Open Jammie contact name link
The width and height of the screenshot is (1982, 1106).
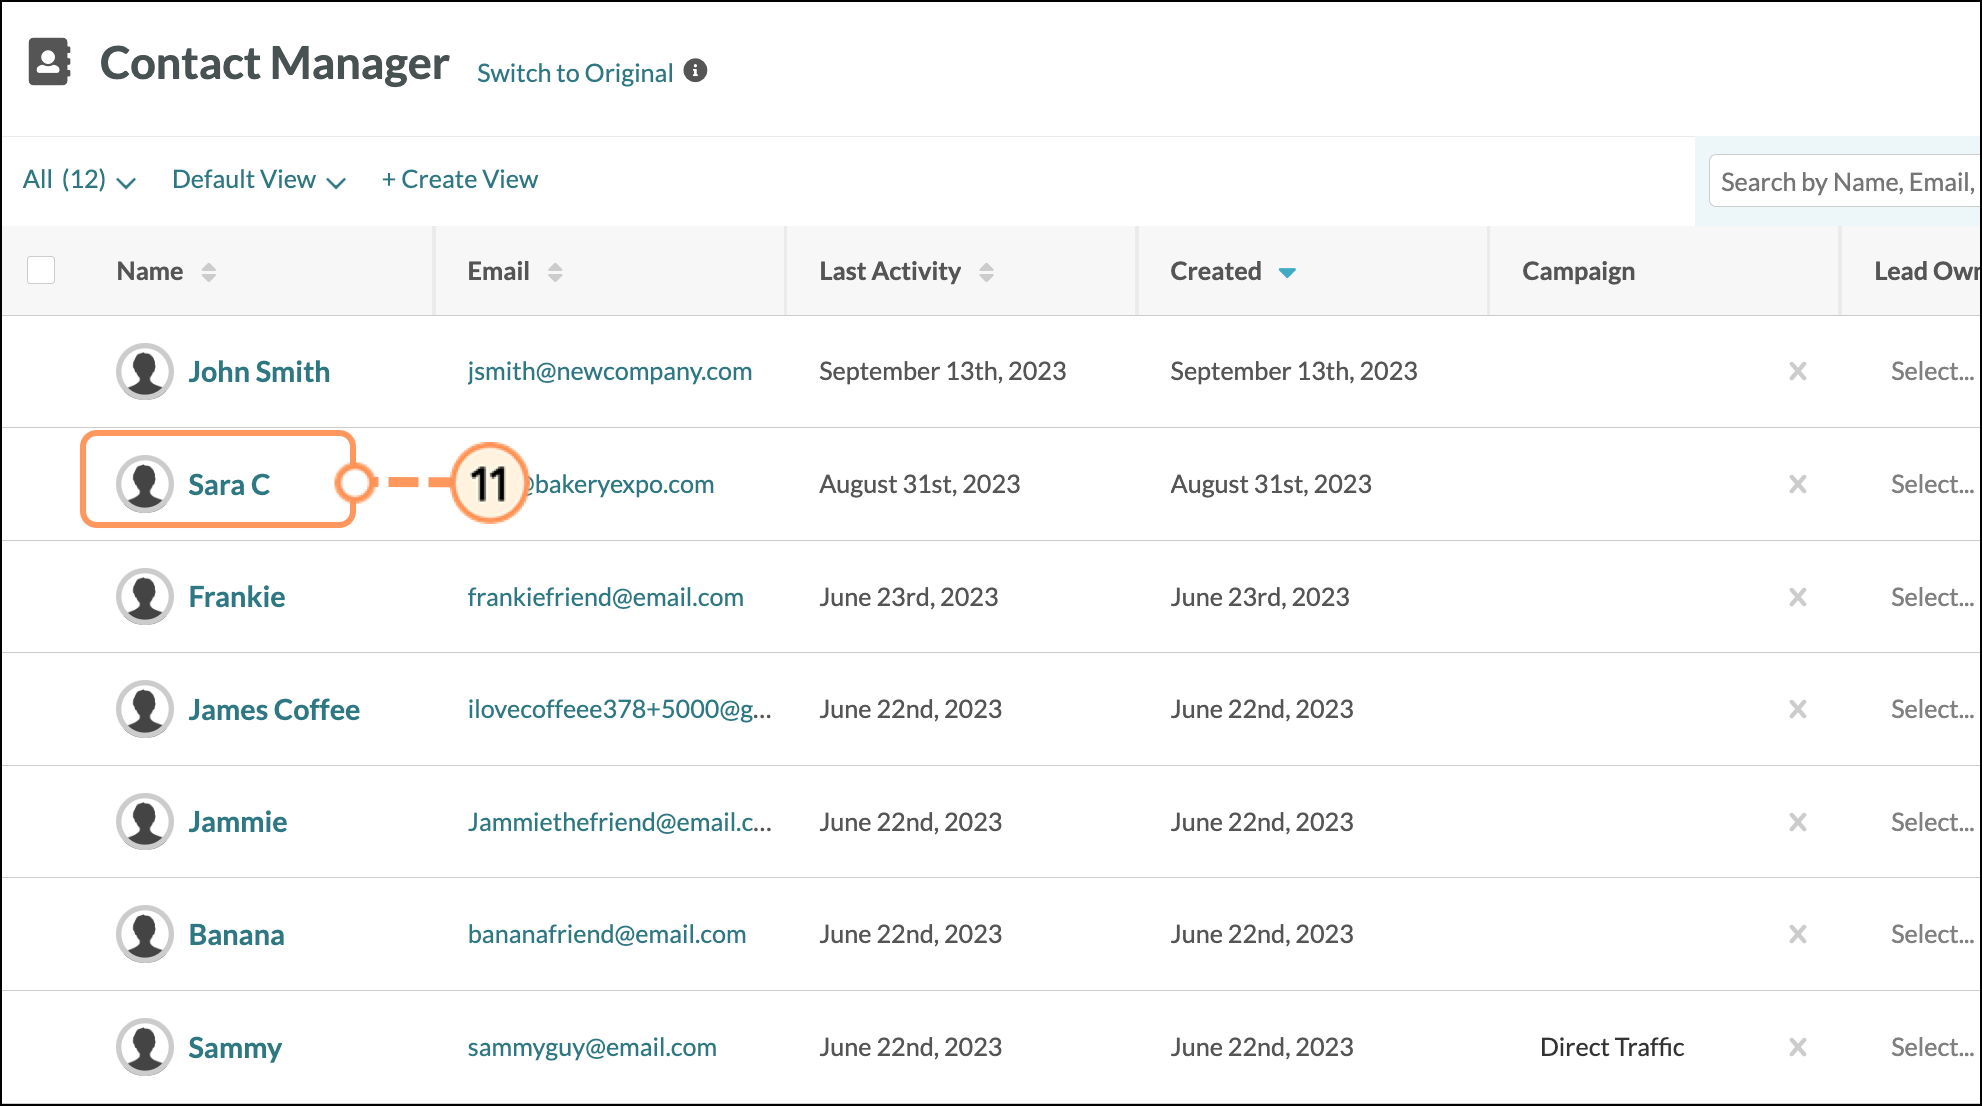238,822
